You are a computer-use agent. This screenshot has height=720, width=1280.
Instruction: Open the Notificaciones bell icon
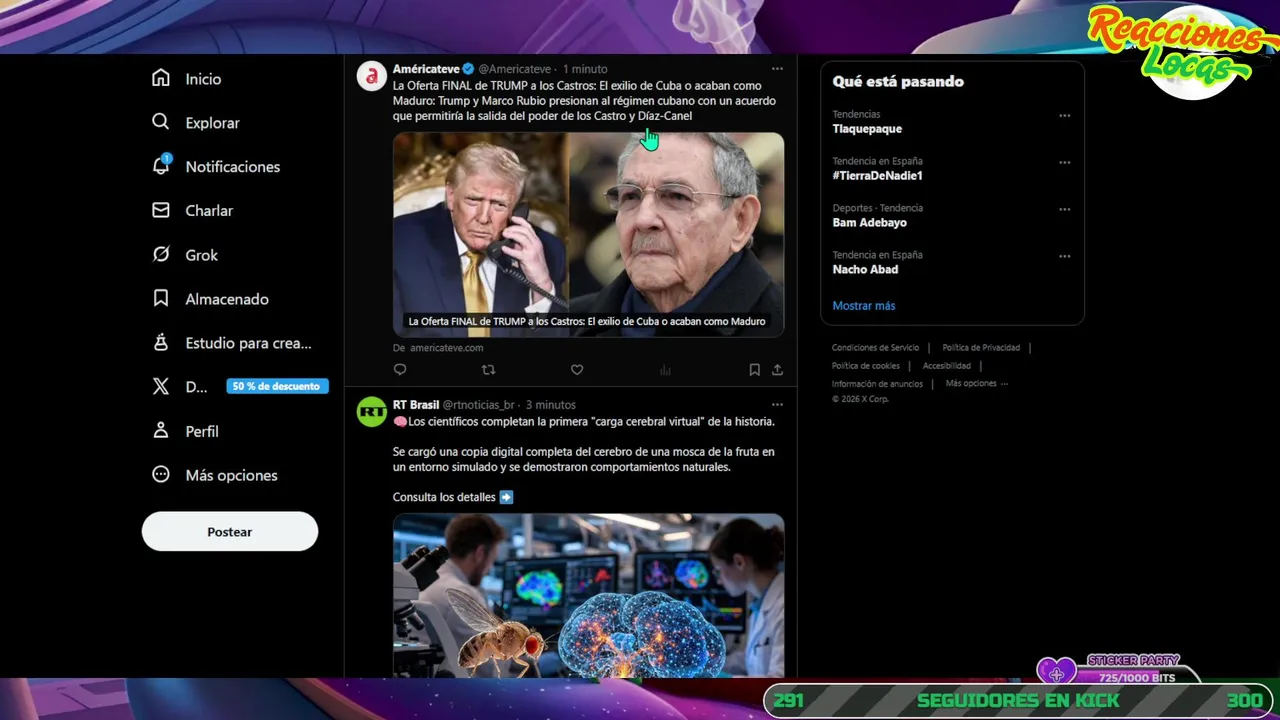160,166
